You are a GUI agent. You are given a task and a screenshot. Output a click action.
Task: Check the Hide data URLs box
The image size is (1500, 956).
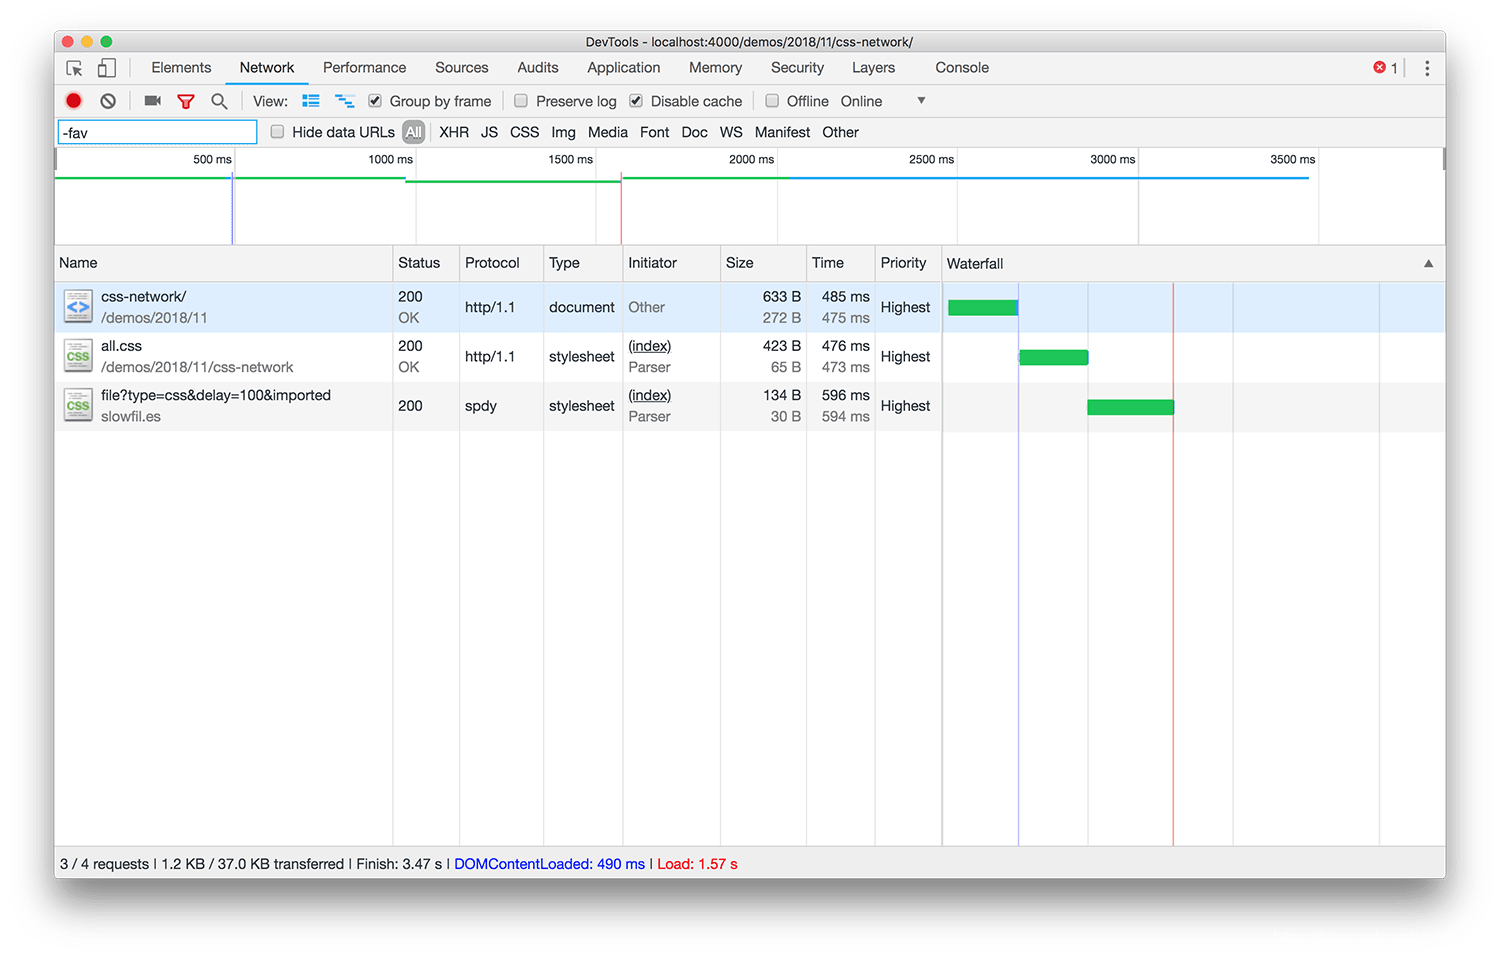click(x=277, y=132)
